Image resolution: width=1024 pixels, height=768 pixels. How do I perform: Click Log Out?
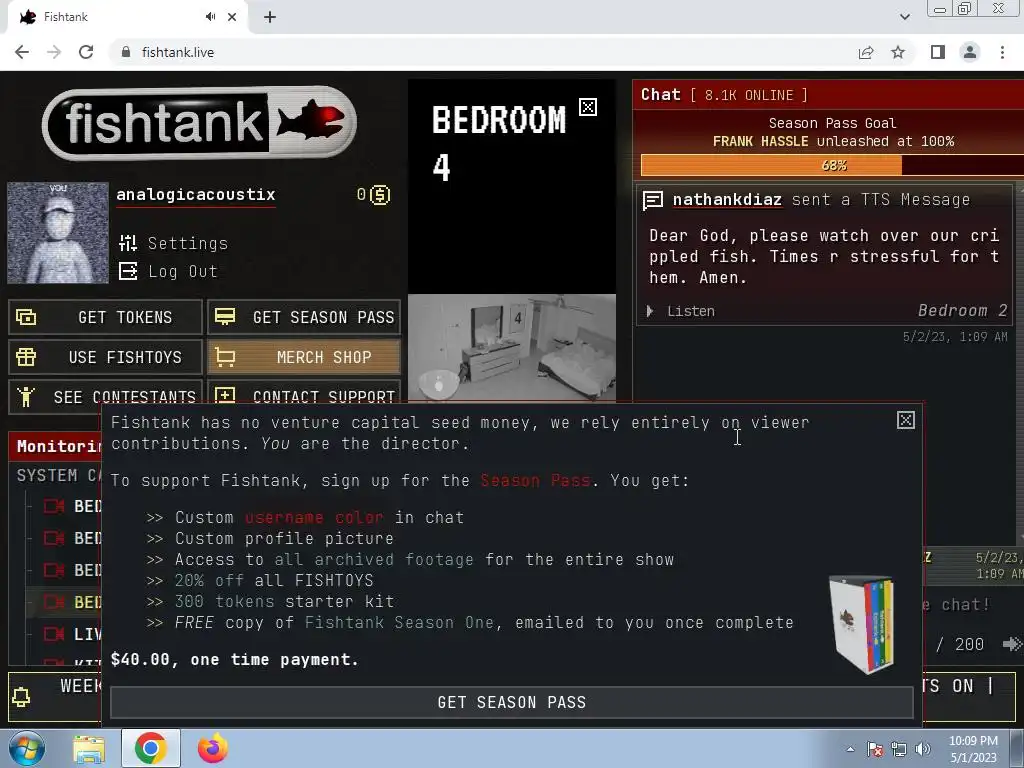coord(183,272)
